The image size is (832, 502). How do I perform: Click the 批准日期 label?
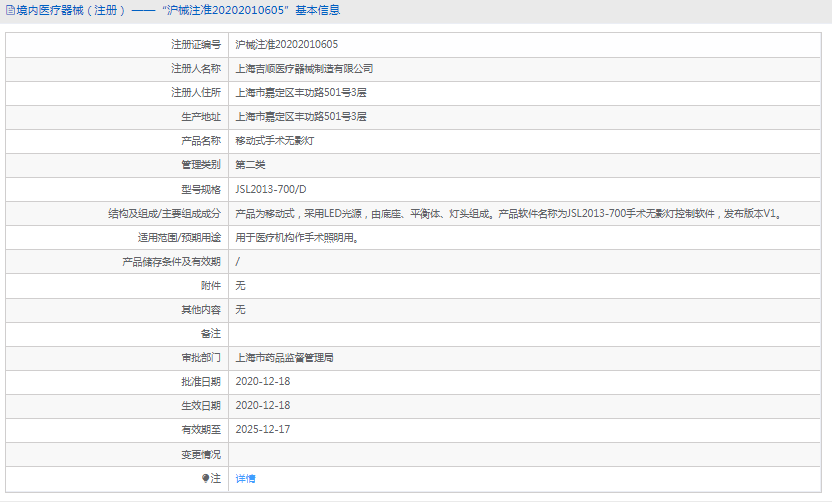coord(201,382)
